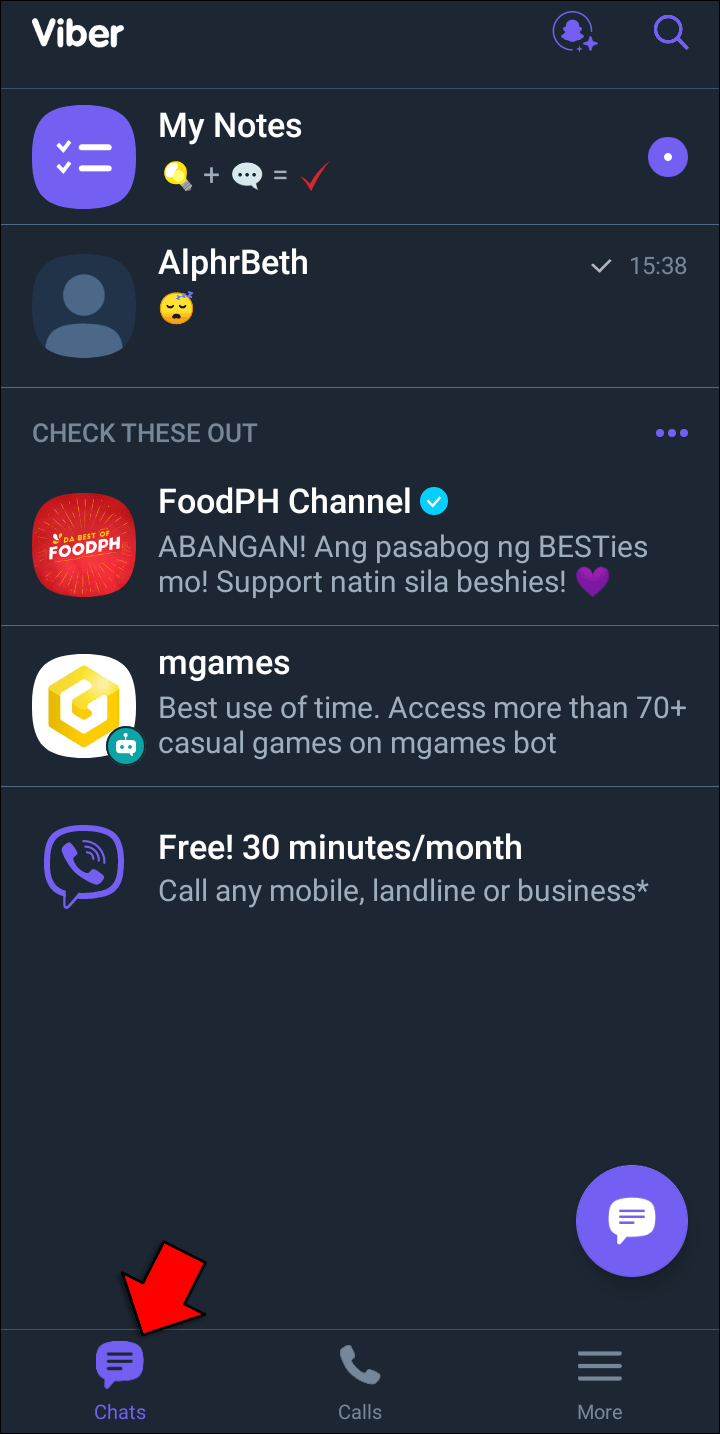Tap the My Notes checklist avatar

tap(84, 156)
